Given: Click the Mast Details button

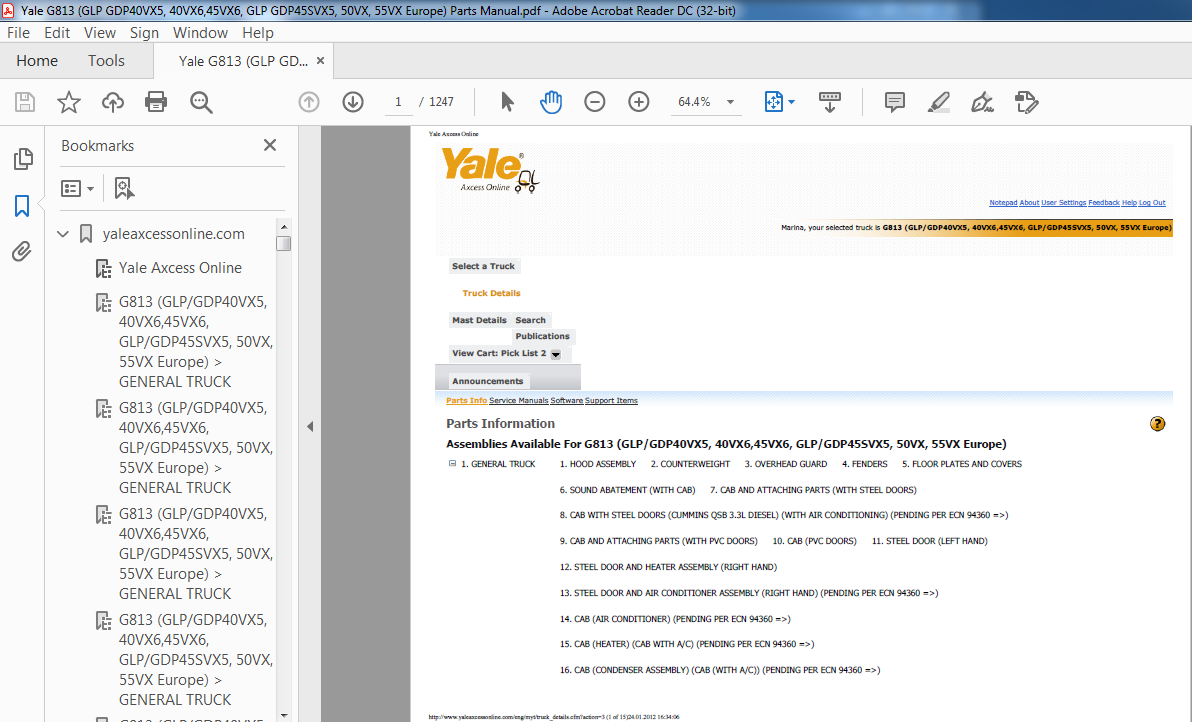Looking at the screenshot, I should tap(479, 320).
